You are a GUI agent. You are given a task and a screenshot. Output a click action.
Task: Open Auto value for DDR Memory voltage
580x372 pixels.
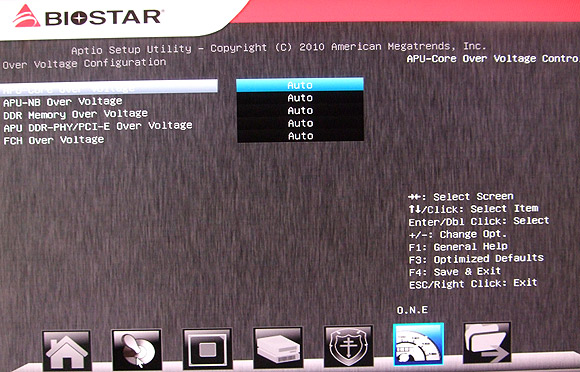click(x=300, y=111)
